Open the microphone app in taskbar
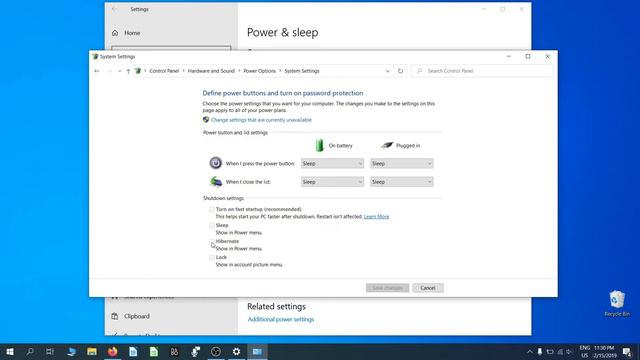 (195, 351)
